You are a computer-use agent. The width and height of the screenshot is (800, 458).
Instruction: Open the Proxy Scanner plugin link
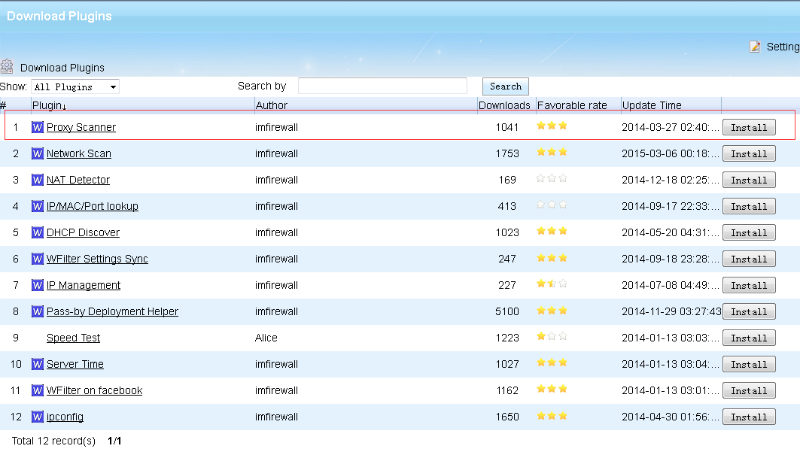[81, 128]
